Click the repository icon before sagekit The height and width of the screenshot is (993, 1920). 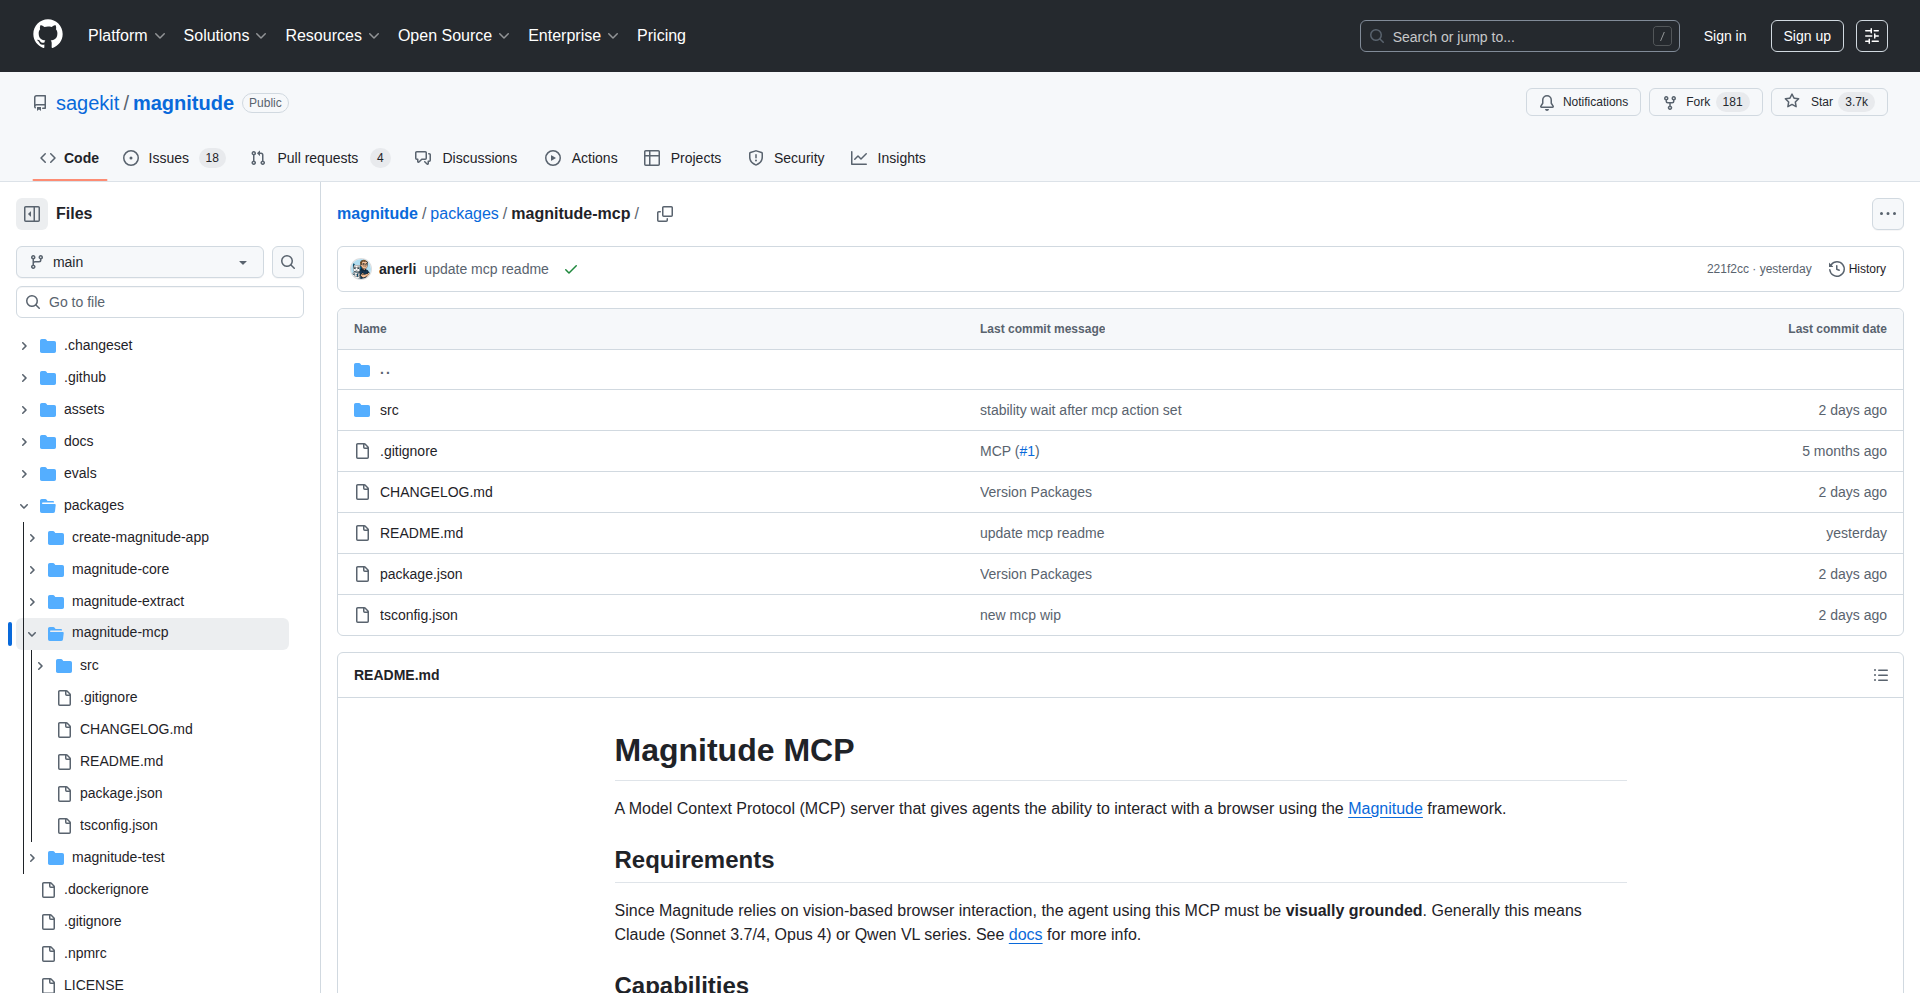[40, 103]
